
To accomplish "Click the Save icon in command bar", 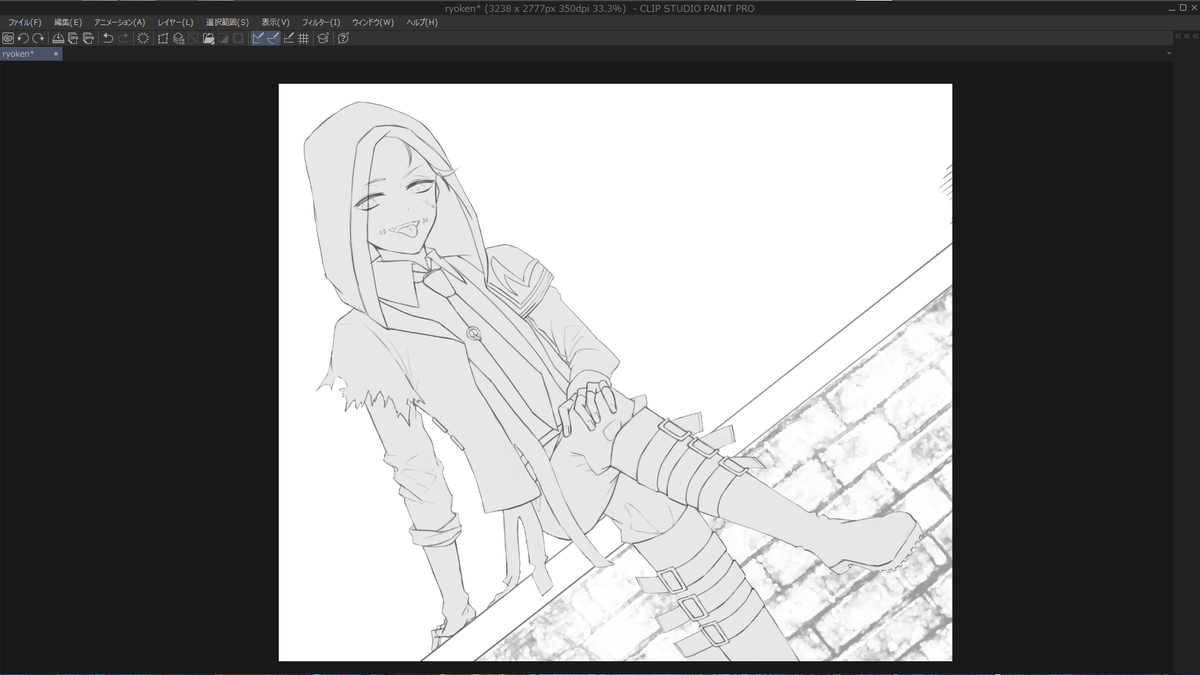I will 58,39.
